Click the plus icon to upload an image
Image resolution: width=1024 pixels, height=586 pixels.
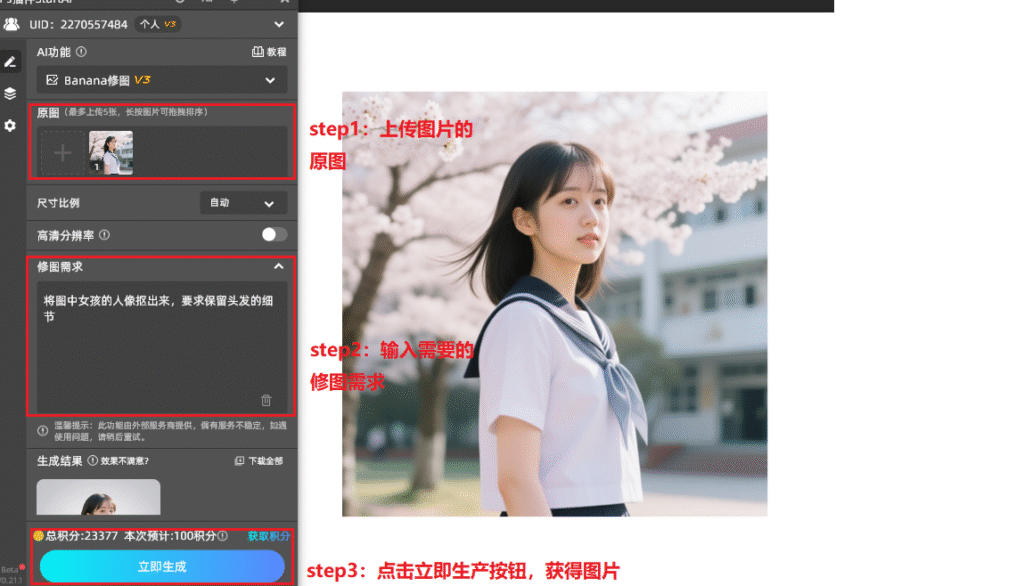tap(62, 153)
